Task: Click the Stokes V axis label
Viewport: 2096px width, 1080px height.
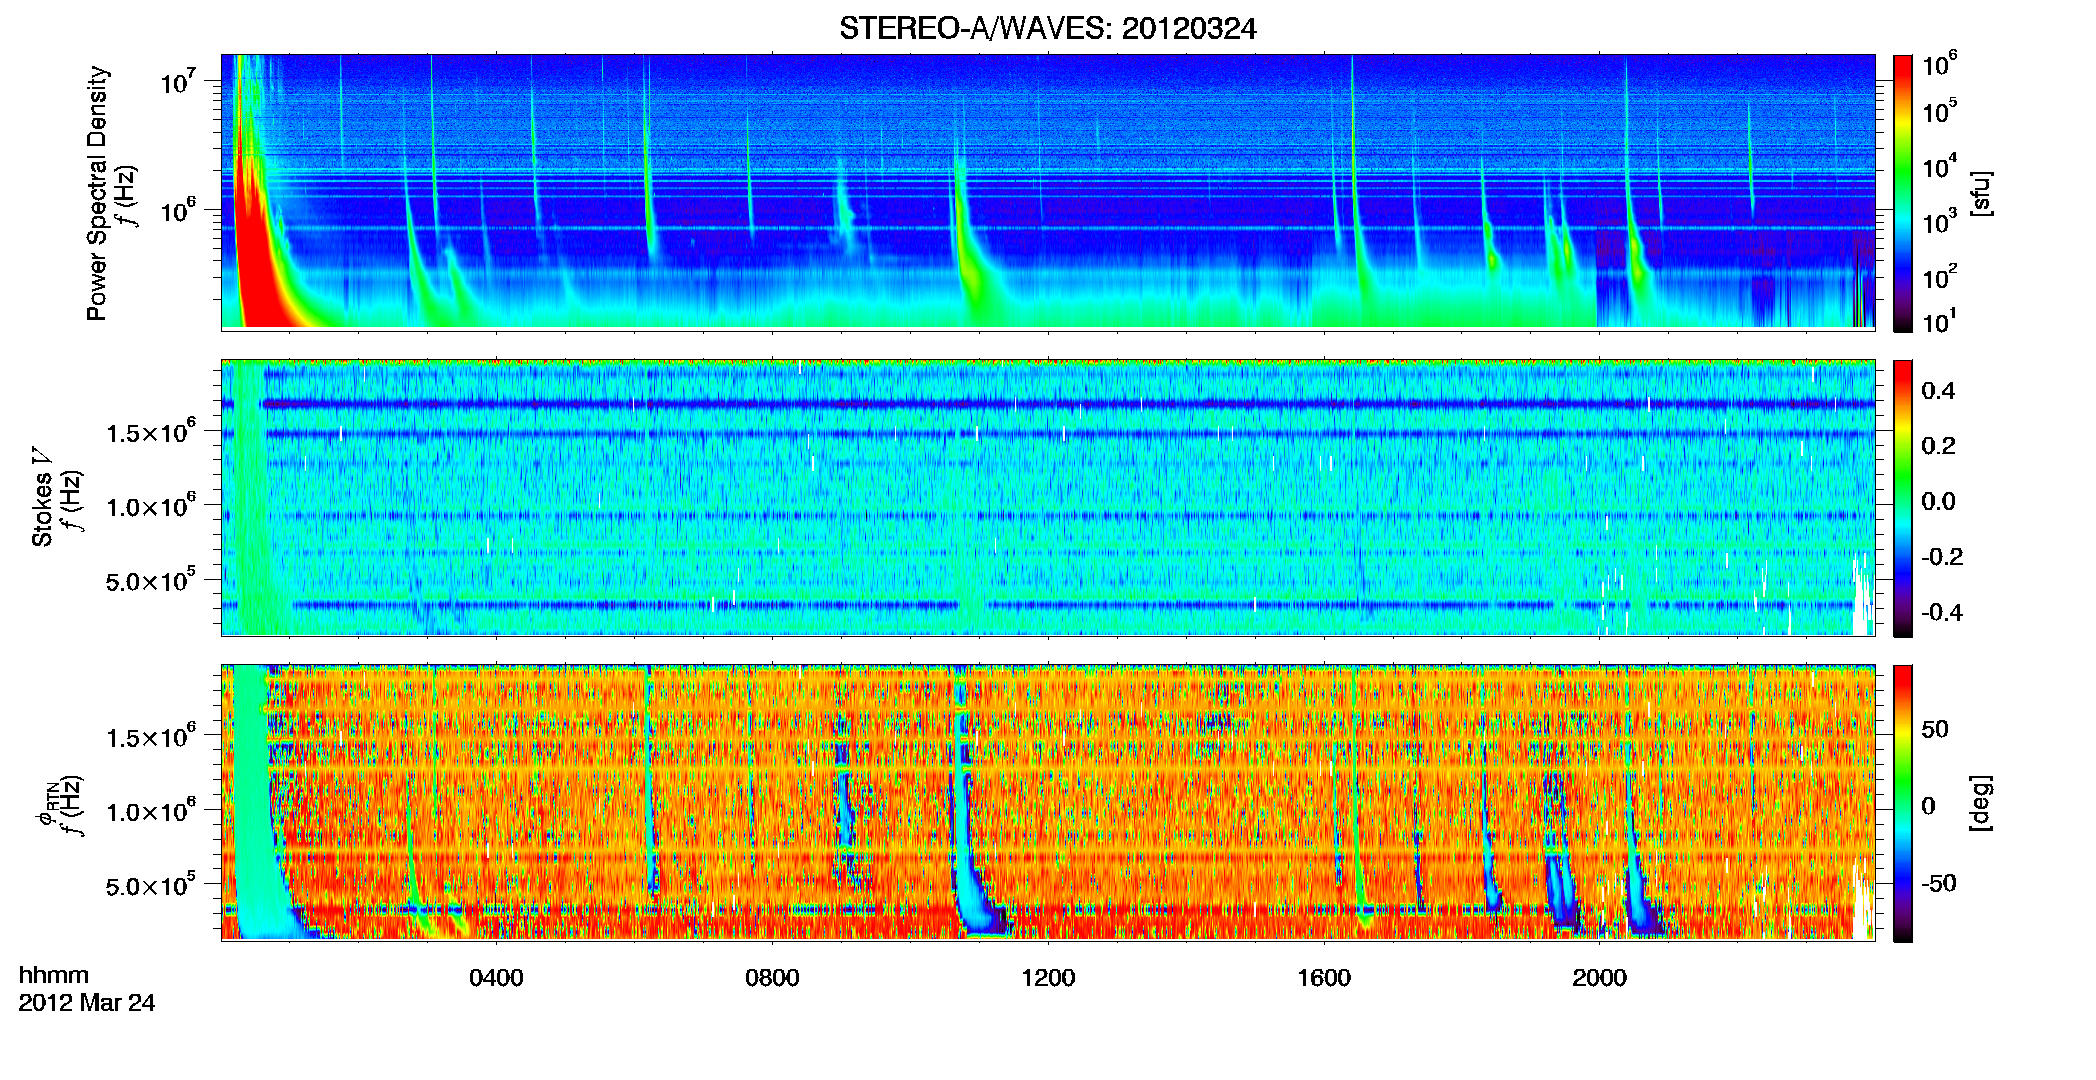Action: tap(42, 497)
